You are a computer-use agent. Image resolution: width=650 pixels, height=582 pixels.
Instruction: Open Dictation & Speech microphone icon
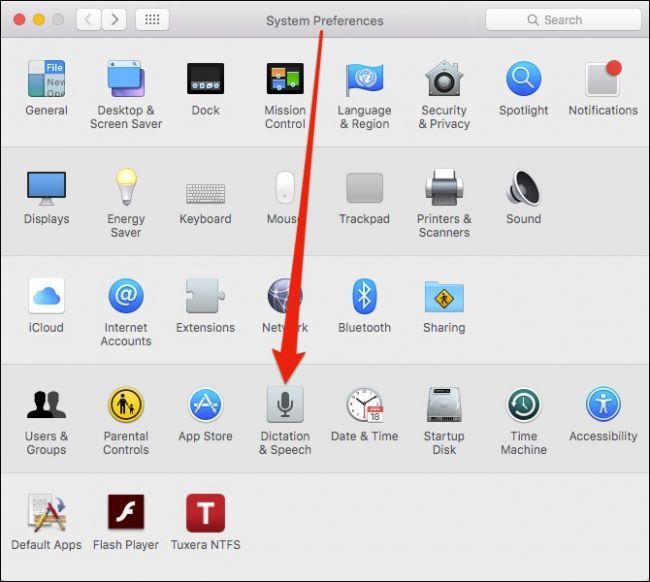coord(285,405)
